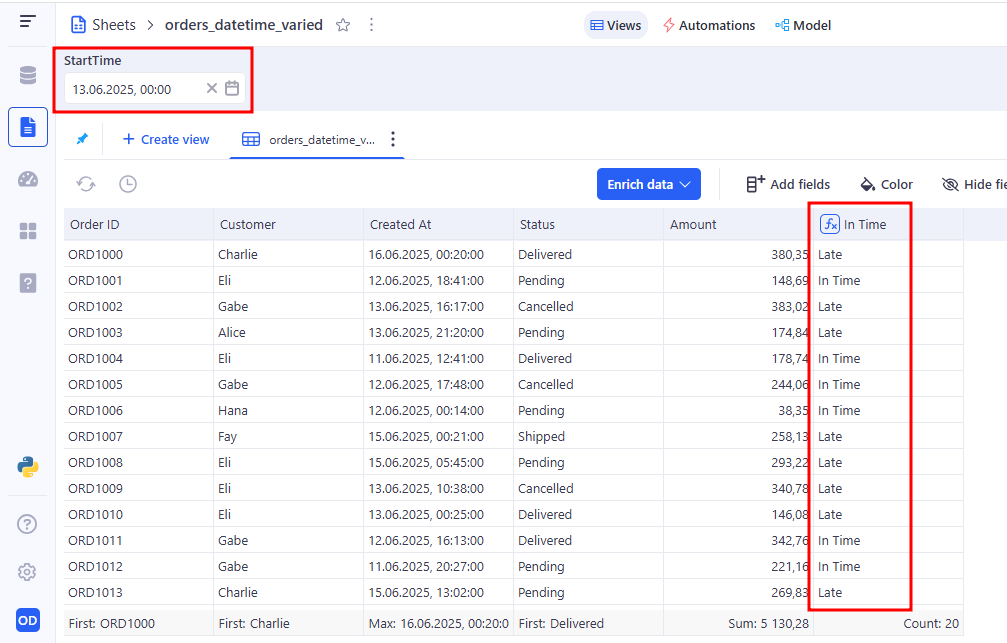The image size is (1007, 643).
Task: Open the Color options
Action: pos(886,184)
